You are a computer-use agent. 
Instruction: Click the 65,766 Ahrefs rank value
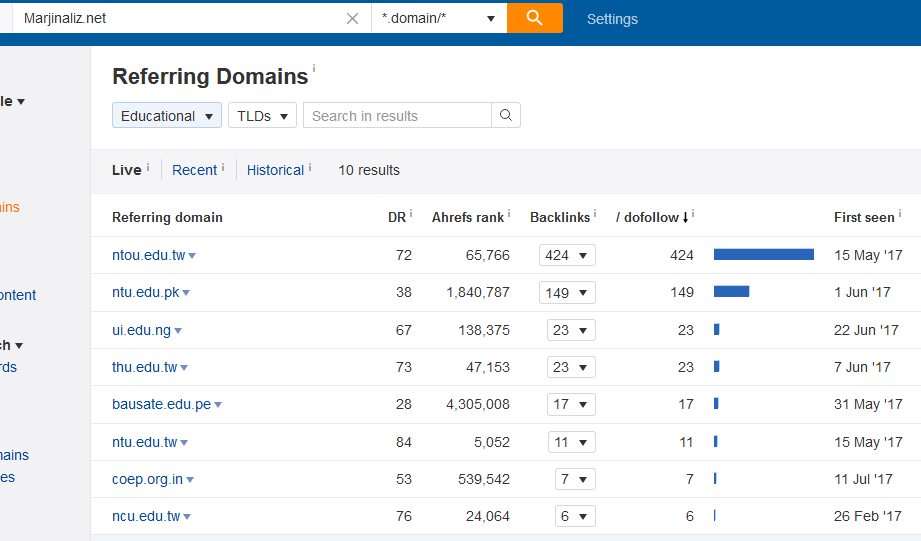[488, 255]
